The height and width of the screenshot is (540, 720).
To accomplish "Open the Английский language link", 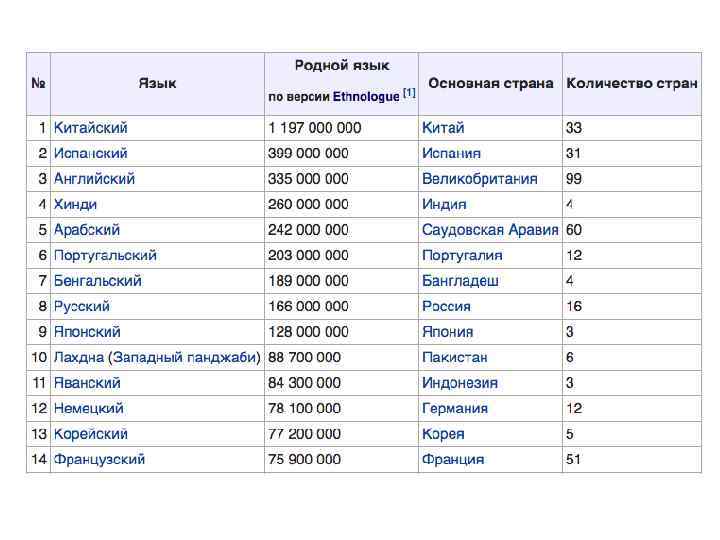I will pos(94,179).
